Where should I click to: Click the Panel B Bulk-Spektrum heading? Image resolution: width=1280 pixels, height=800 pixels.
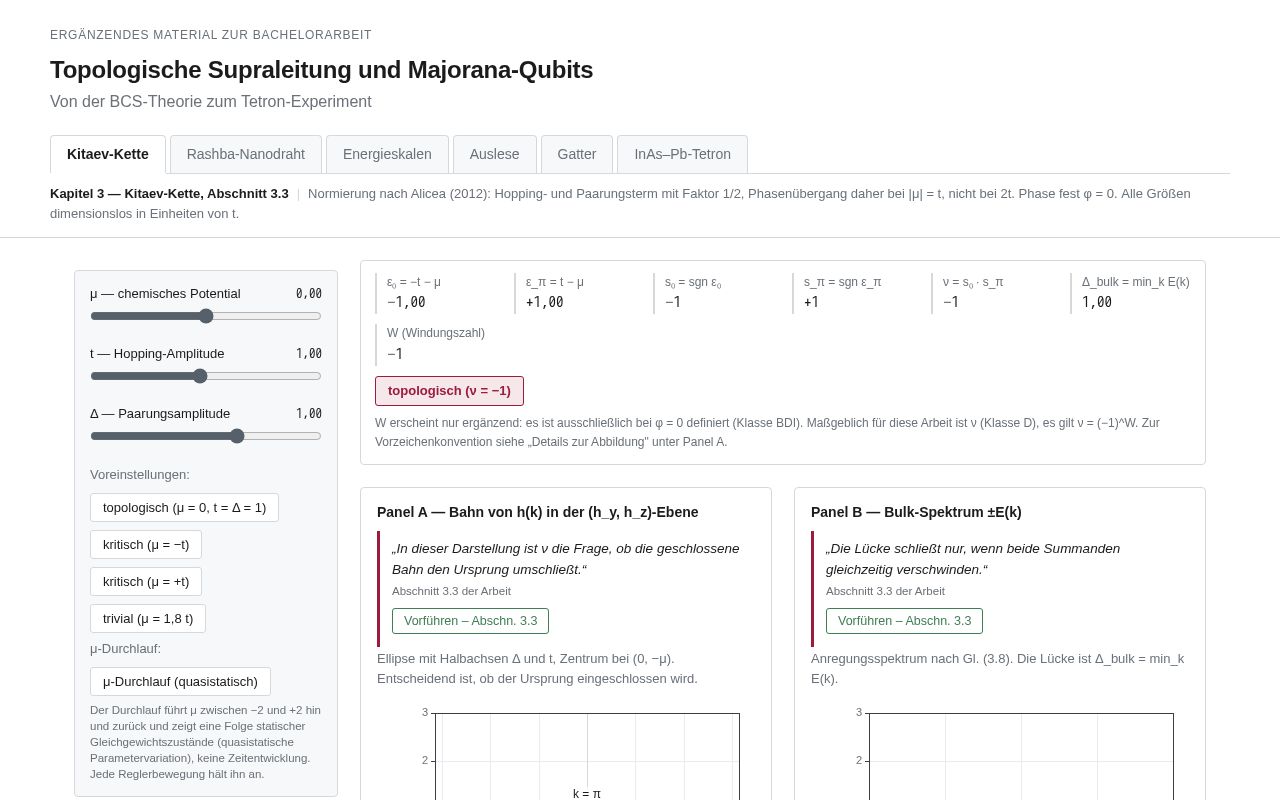(x=916, y=512)
